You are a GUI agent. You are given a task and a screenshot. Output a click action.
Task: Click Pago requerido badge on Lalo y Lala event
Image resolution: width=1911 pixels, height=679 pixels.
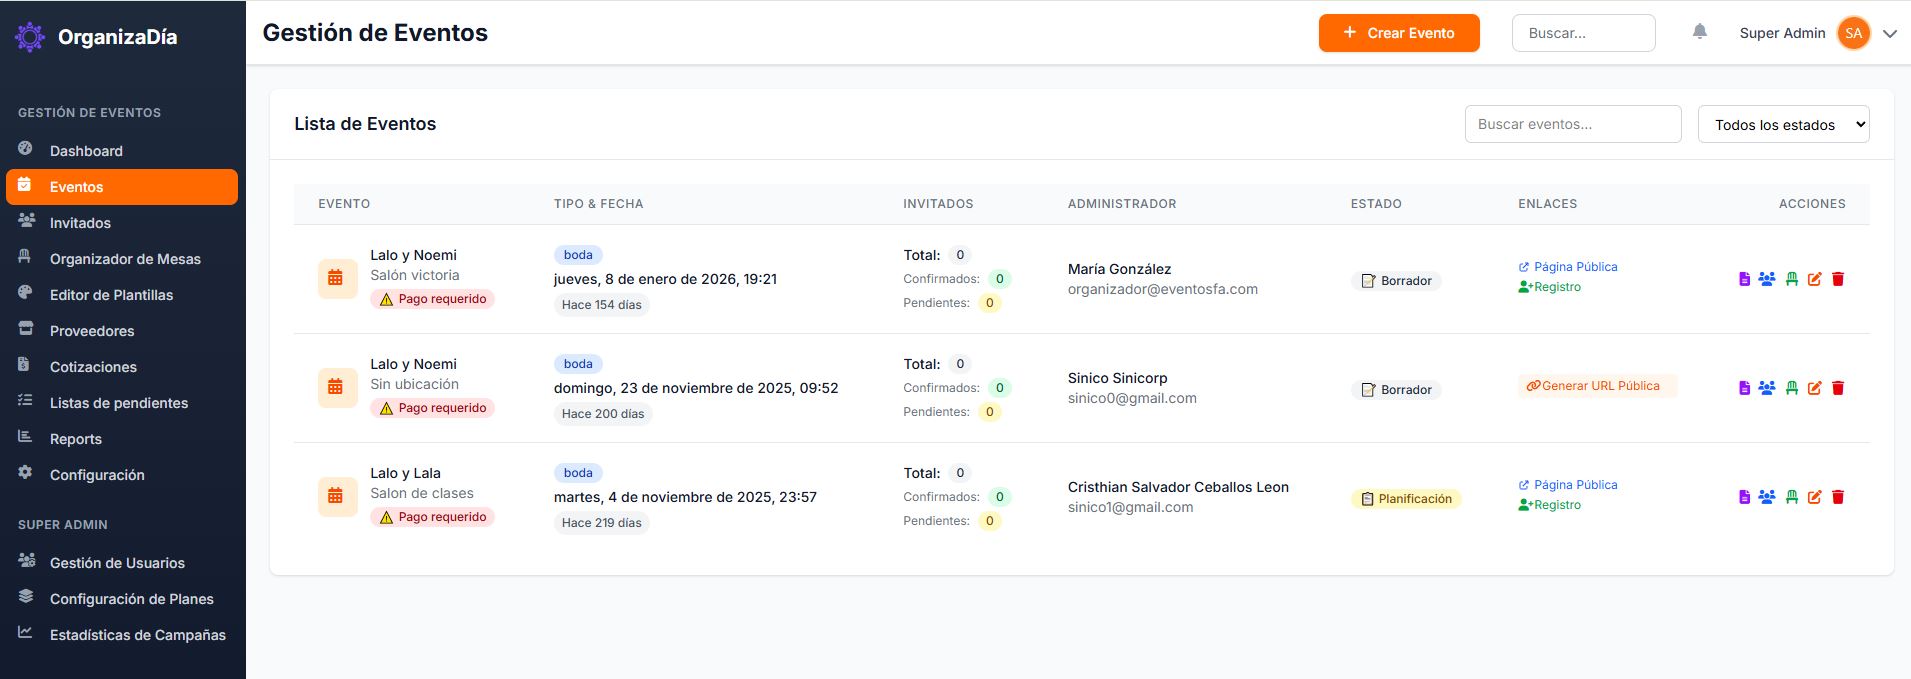pos(432,517)
